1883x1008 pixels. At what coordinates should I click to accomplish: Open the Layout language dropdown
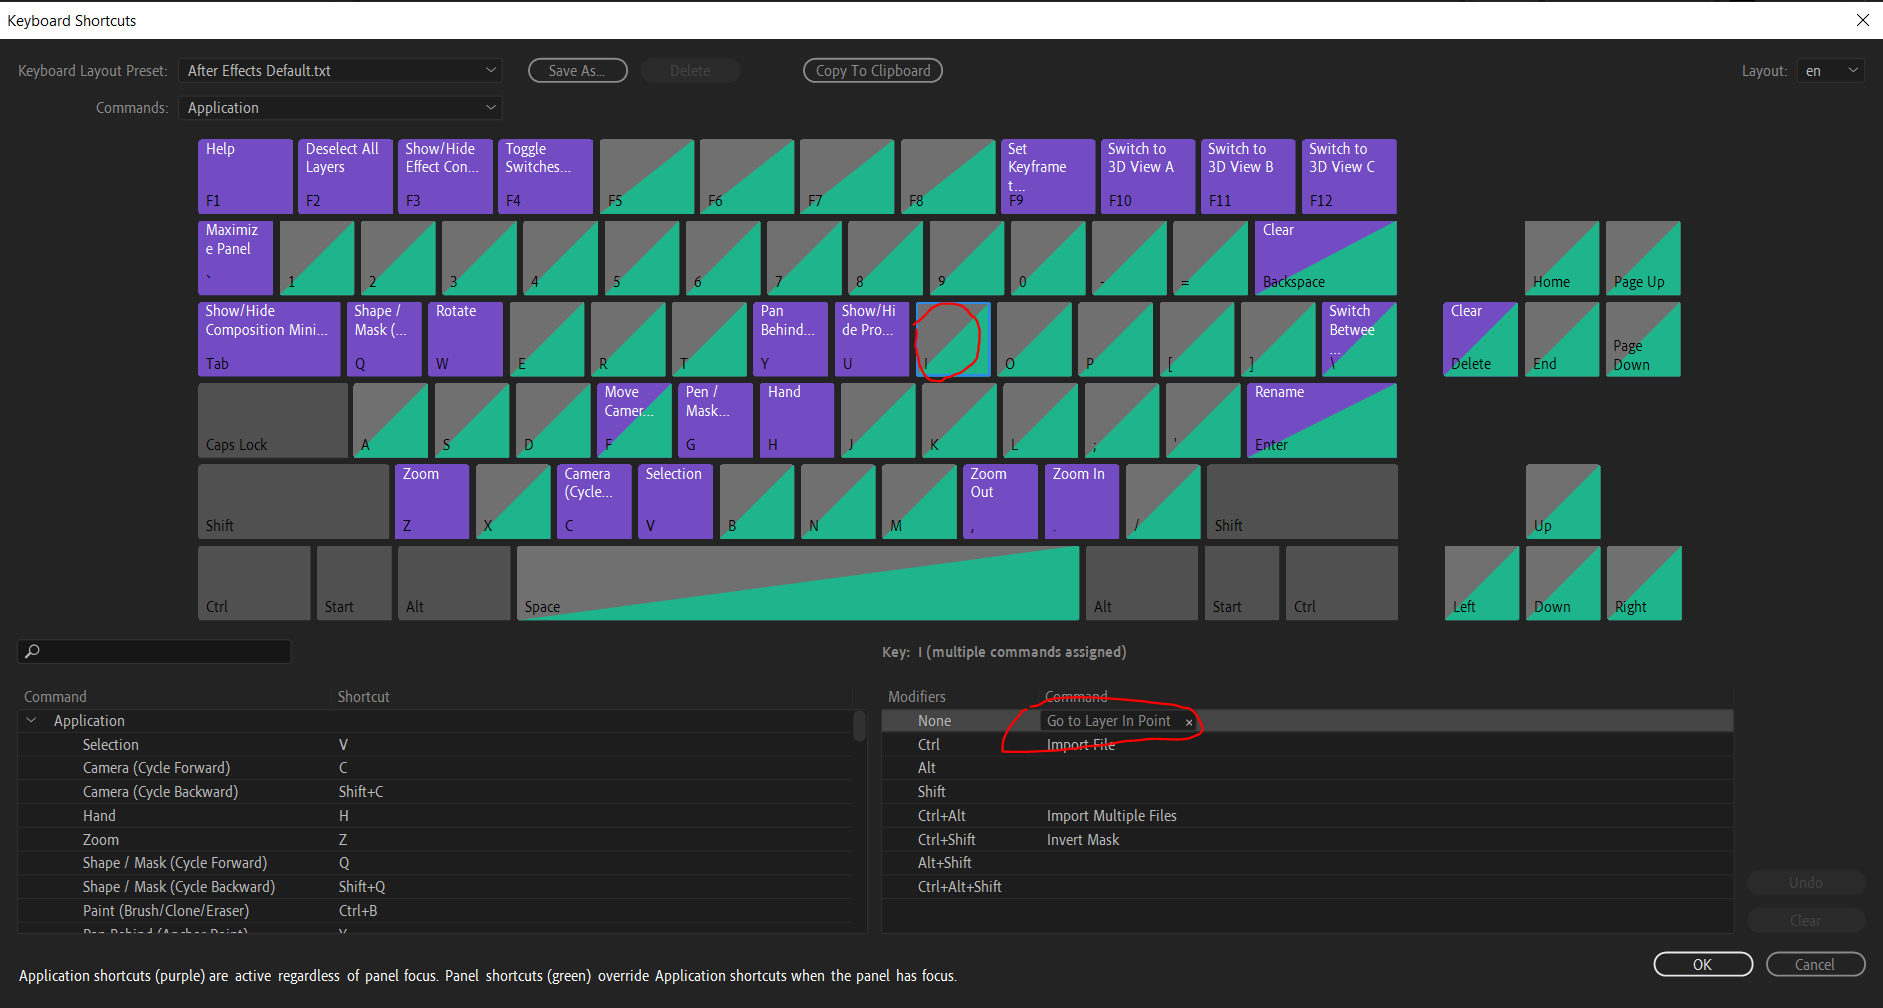point(1830,71)
